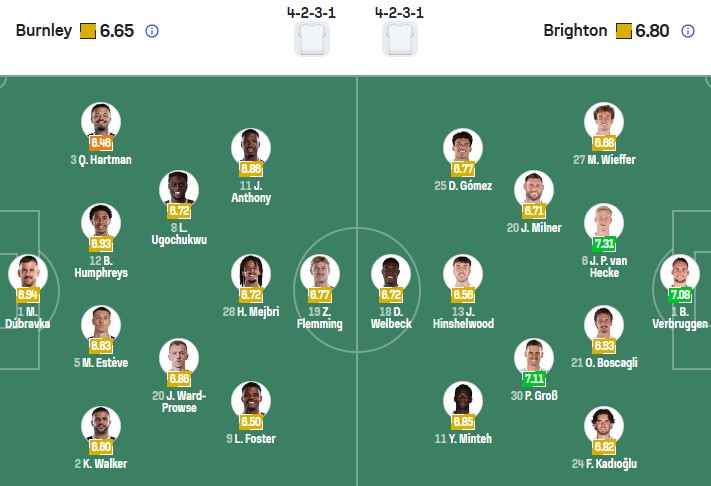
Task: Click J. P. van Hecke's 7.31 rating badge
Action: pos(604,244)
